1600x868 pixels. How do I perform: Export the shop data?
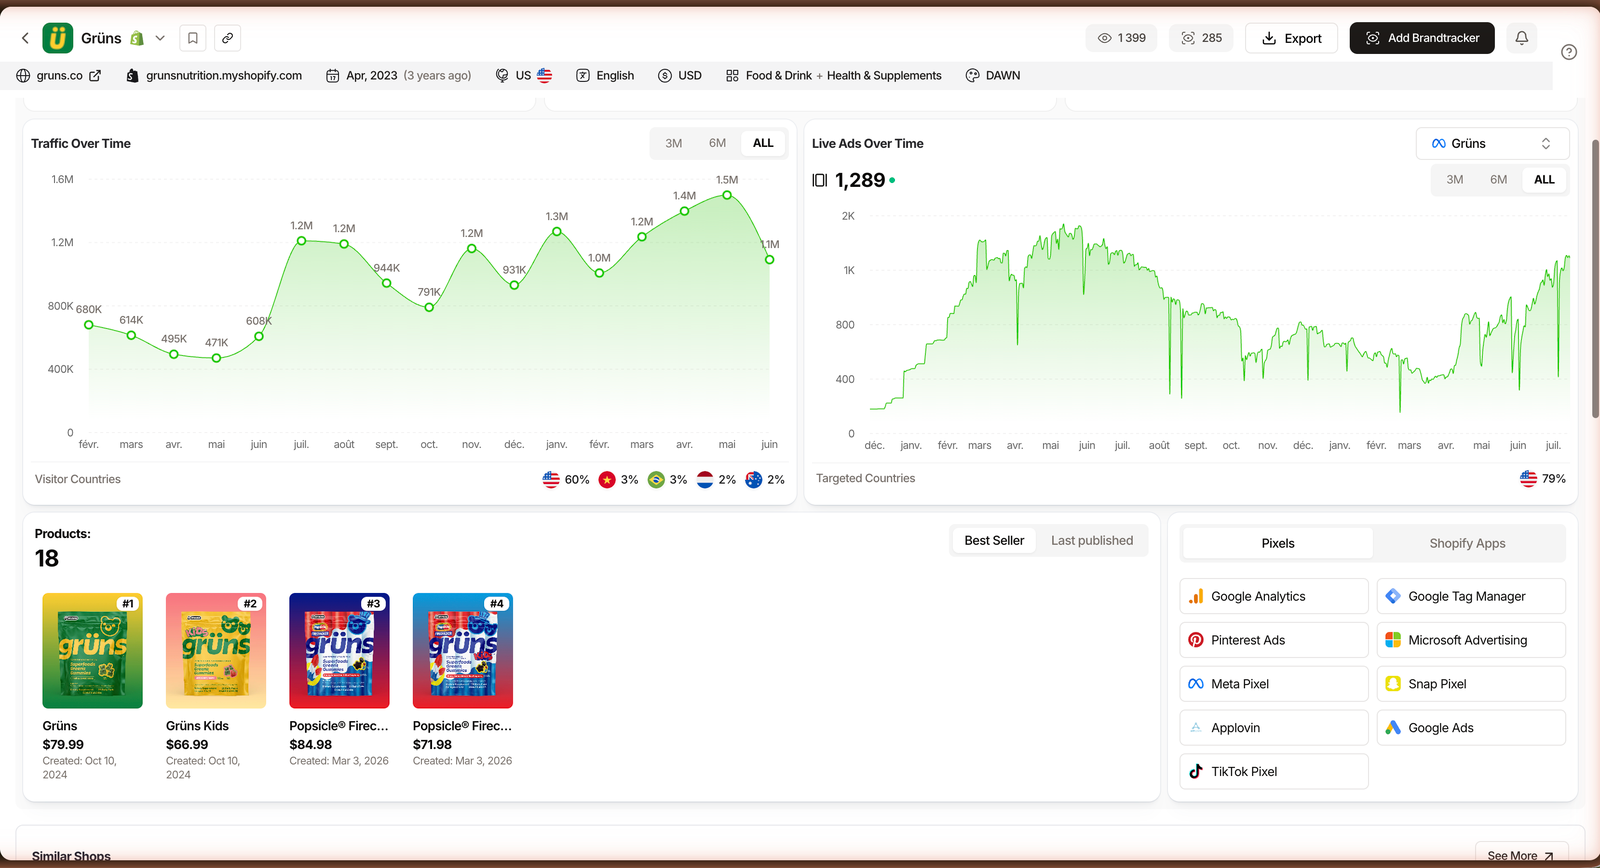[1291, 38]
